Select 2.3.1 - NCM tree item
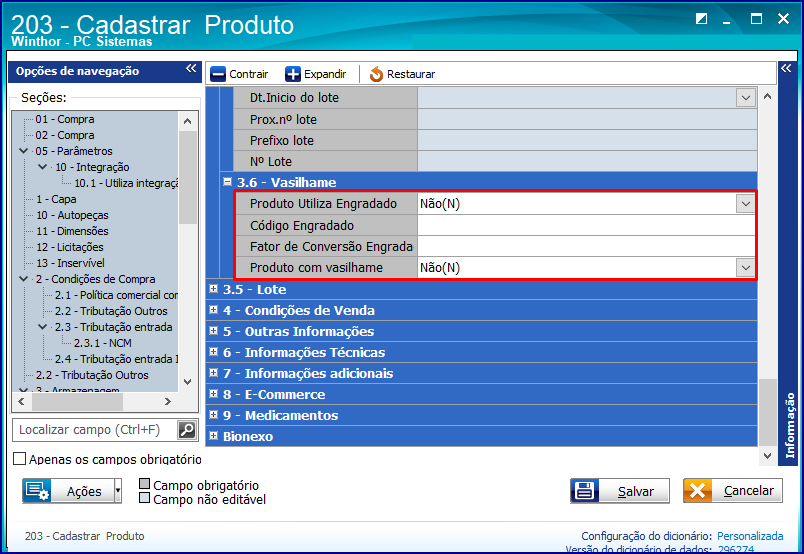This screenshot has width=804, height=554. click(103, 343)
